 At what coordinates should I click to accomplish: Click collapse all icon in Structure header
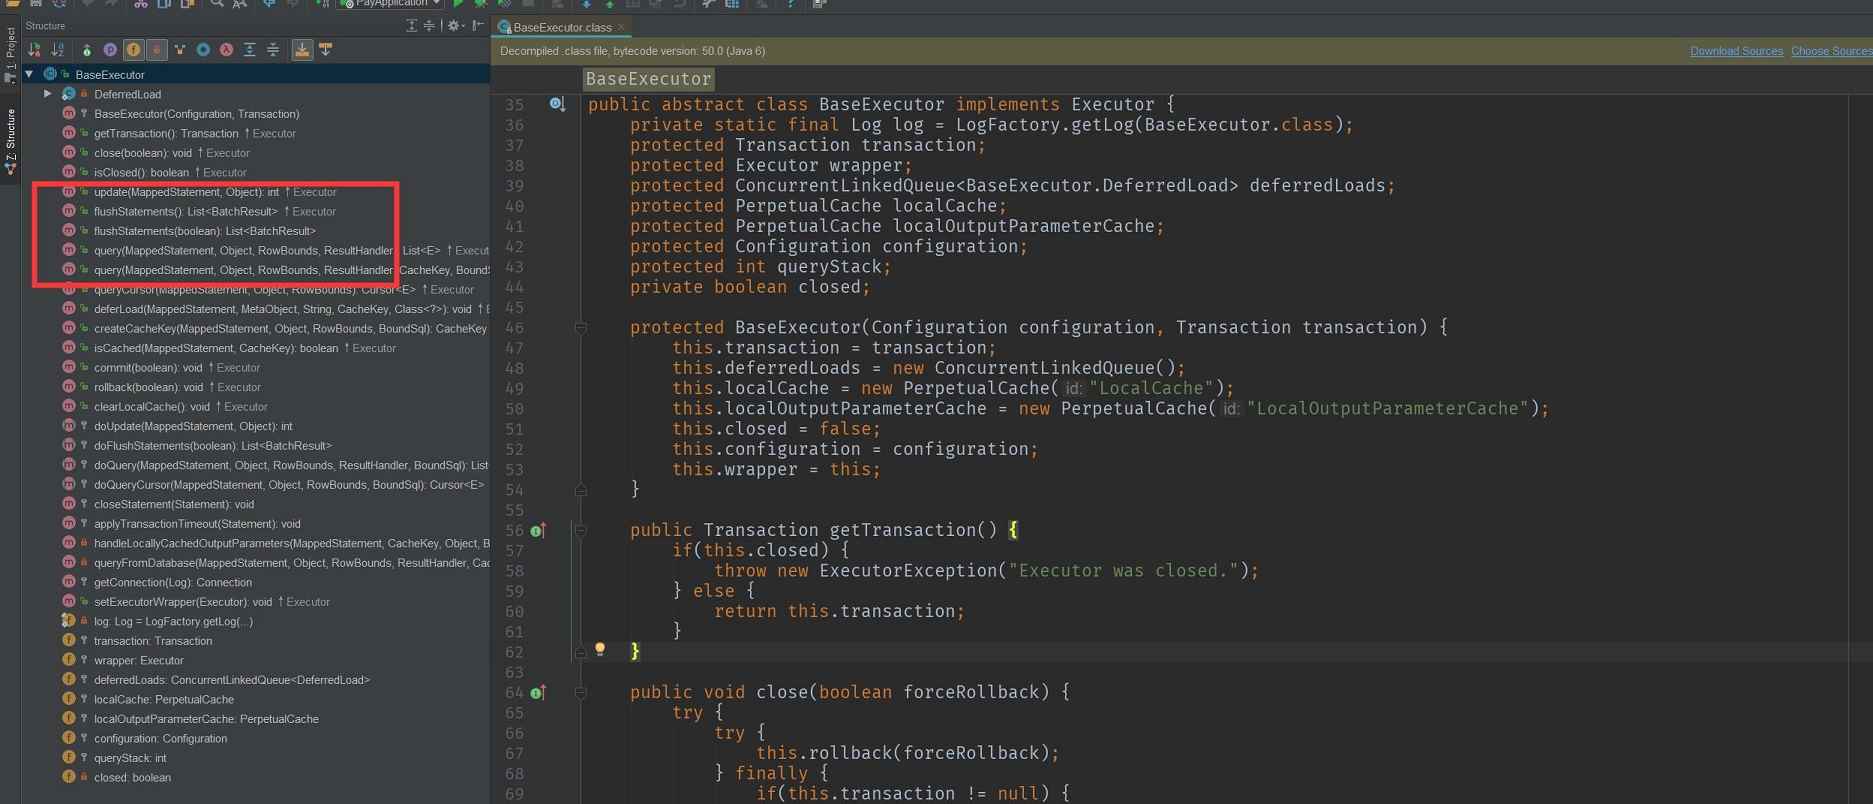(429, 25)
